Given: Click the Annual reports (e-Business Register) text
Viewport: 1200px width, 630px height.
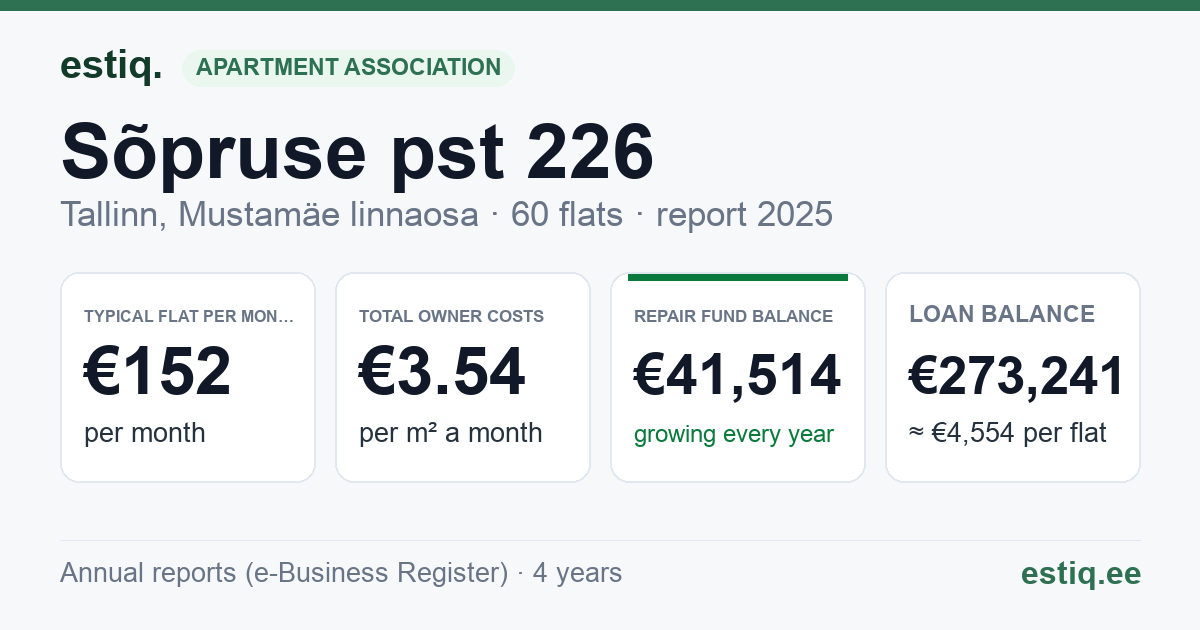Looking at the screenshot, I should [x=284, y=573].
